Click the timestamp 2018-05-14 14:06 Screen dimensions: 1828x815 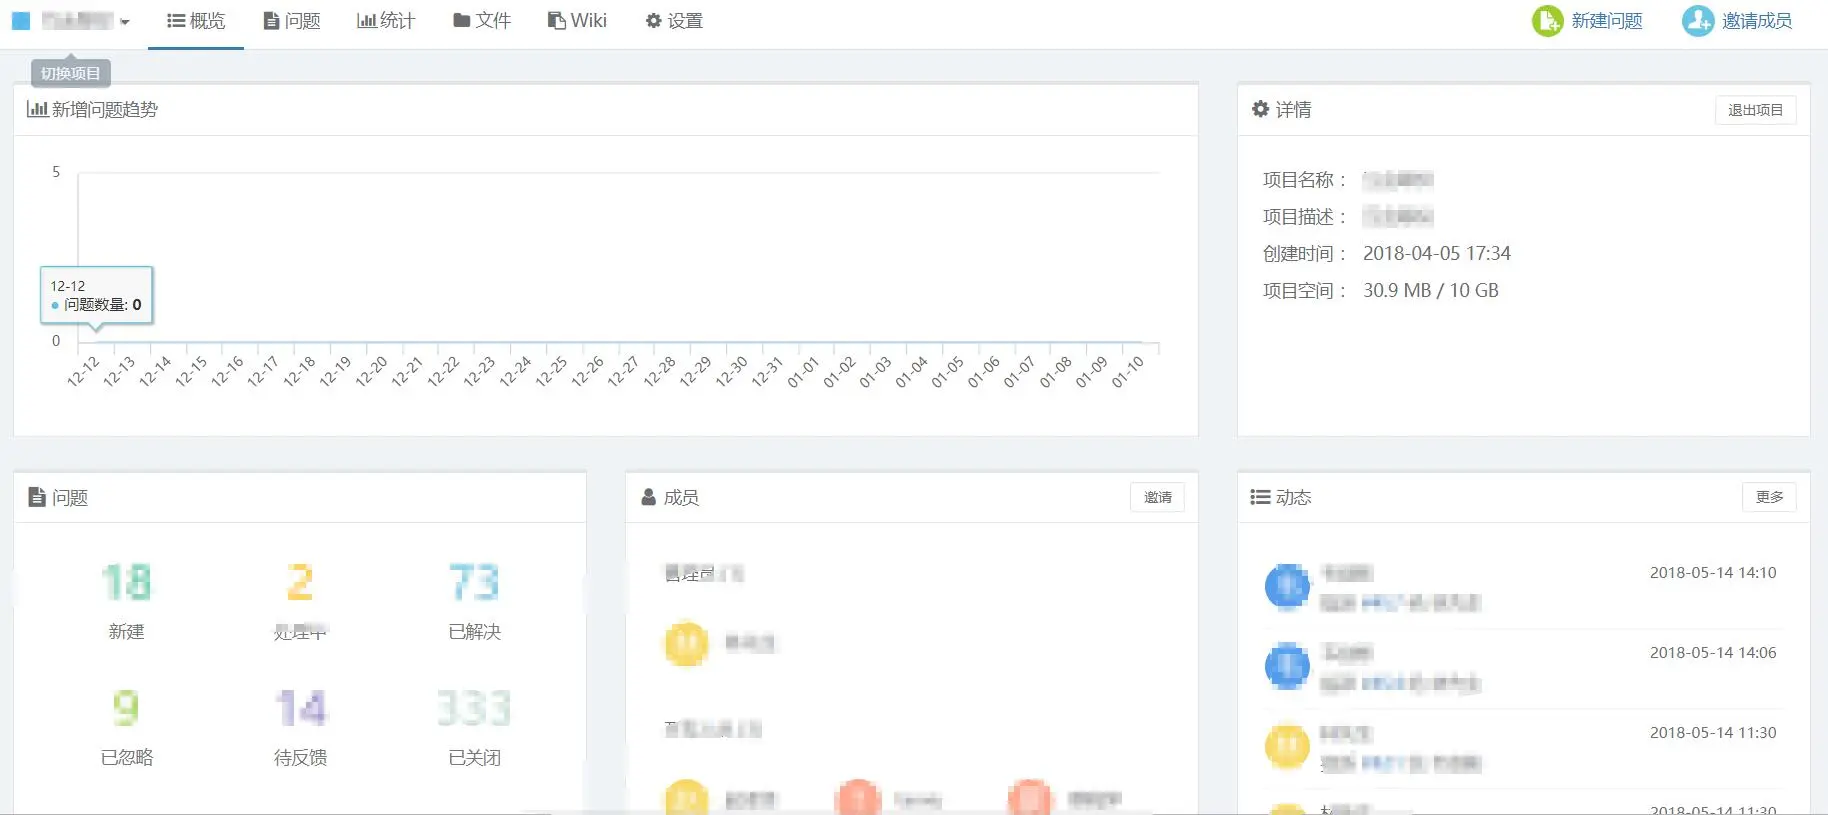click(x=1713, y=653)
